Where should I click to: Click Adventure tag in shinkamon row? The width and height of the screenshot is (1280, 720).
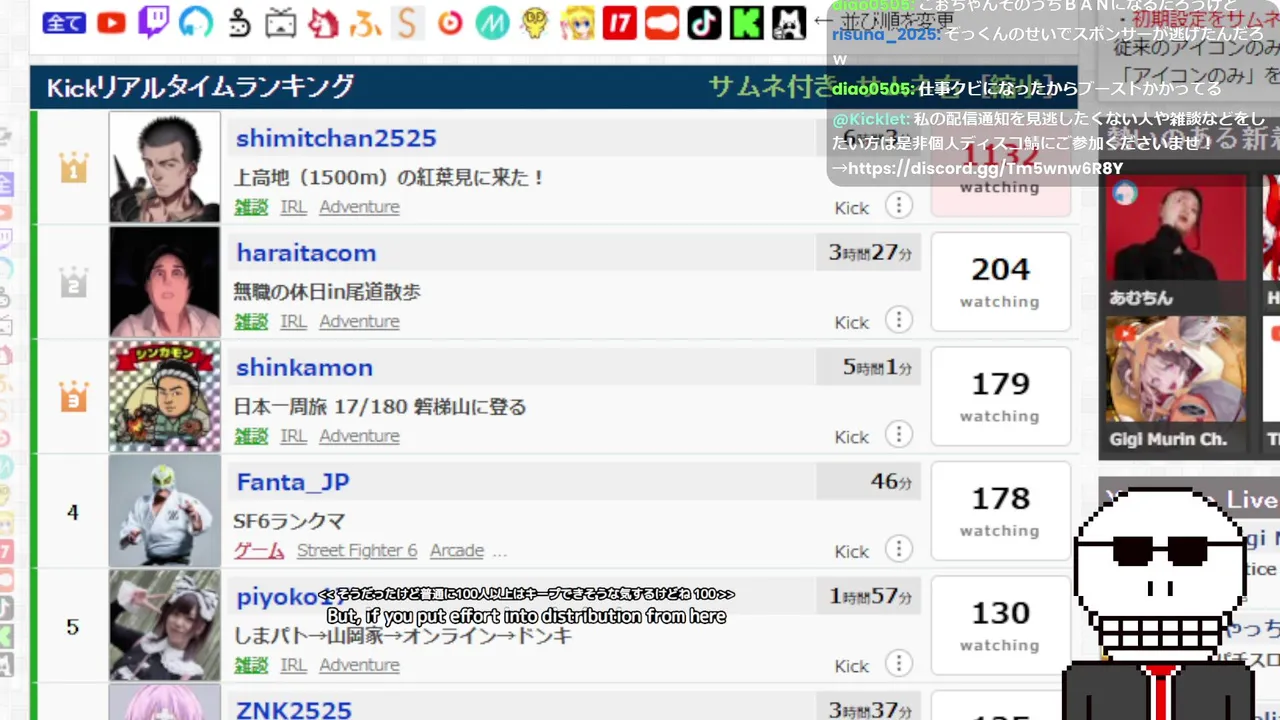tap(359, 436)
